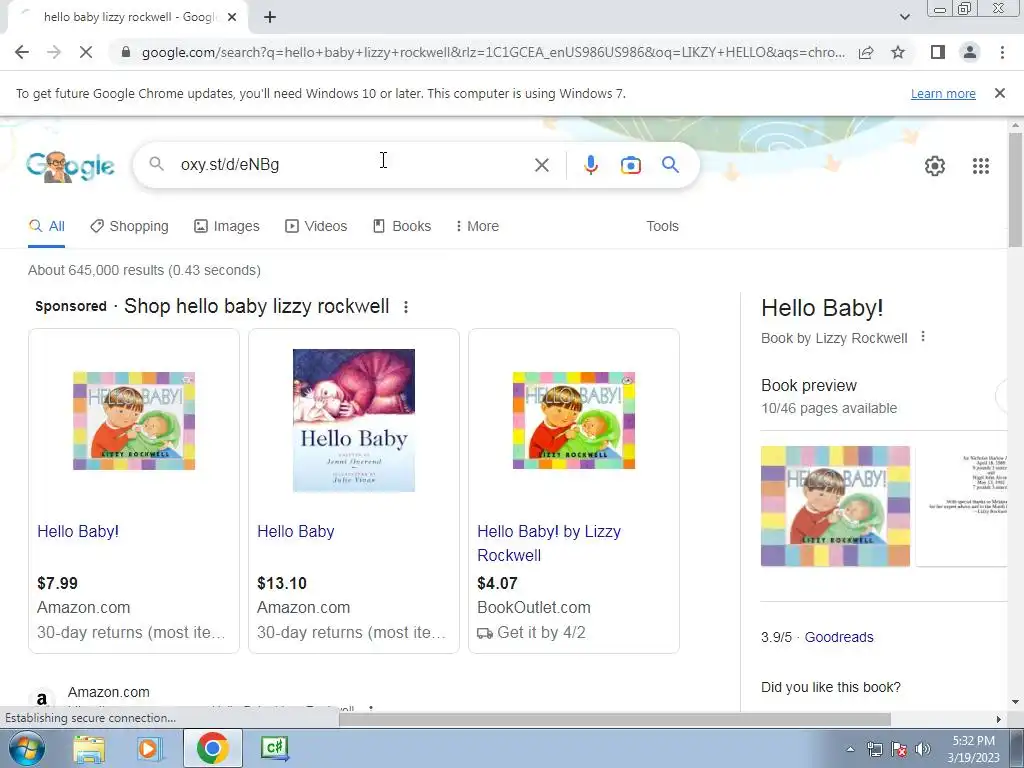The image size is (1024, 768).
Task: Open a new browser tab
Action: pos(270,18)
